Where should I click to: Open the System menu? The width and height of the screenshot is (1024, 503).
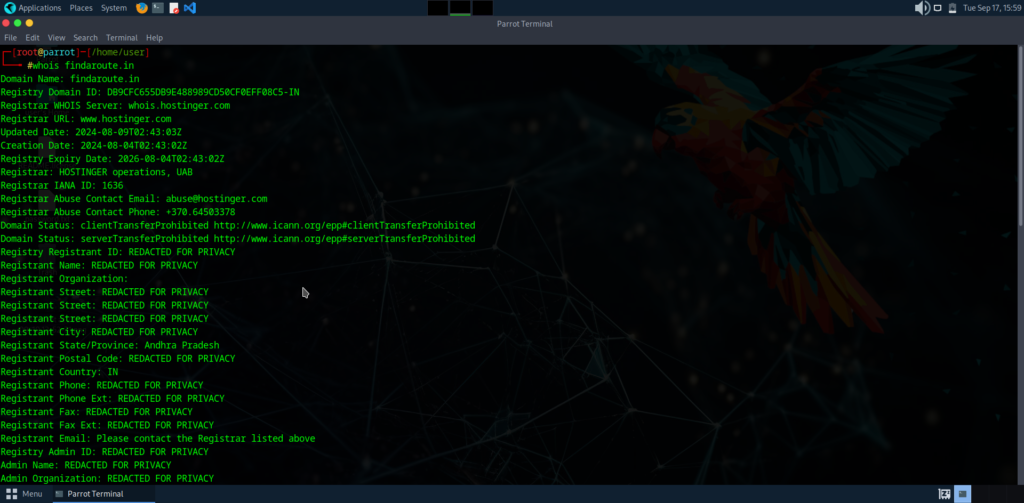[114, 8]
